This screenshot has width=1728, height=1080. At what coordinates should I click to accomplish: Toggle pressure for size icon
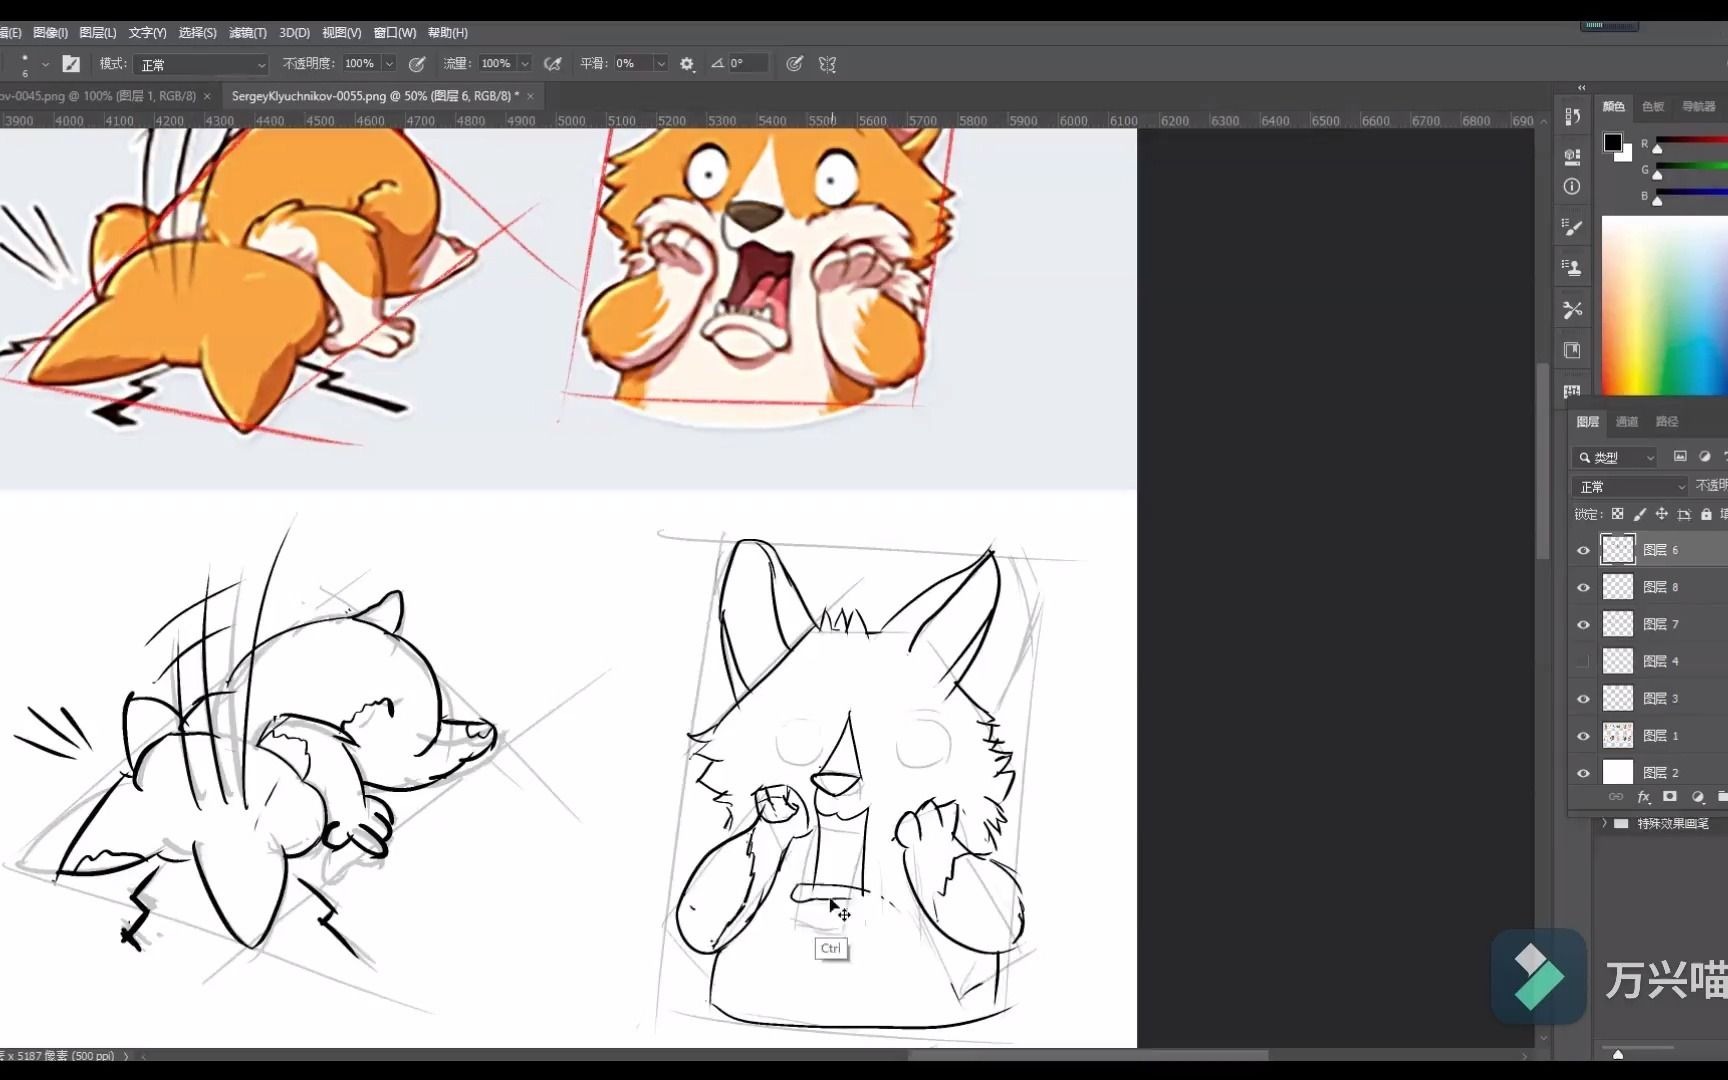794,64
